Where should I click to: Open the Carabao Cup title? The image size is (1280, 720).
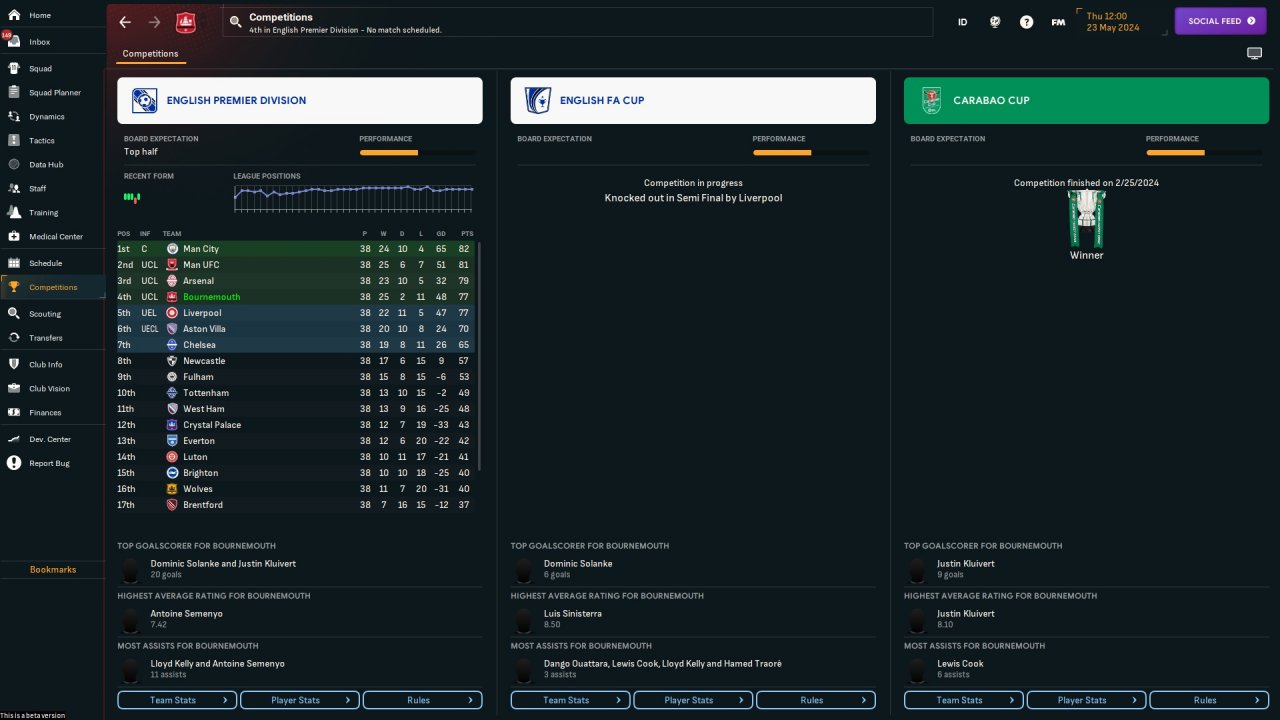(991, 100)
